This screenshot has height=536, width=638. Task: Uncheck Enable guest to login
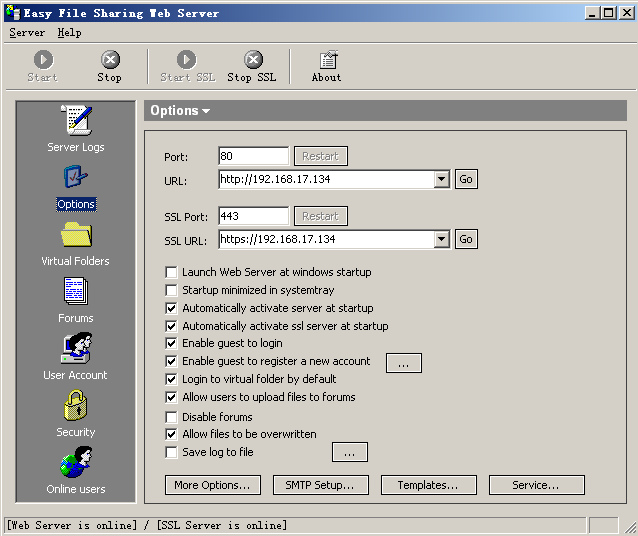click(171, 343)
